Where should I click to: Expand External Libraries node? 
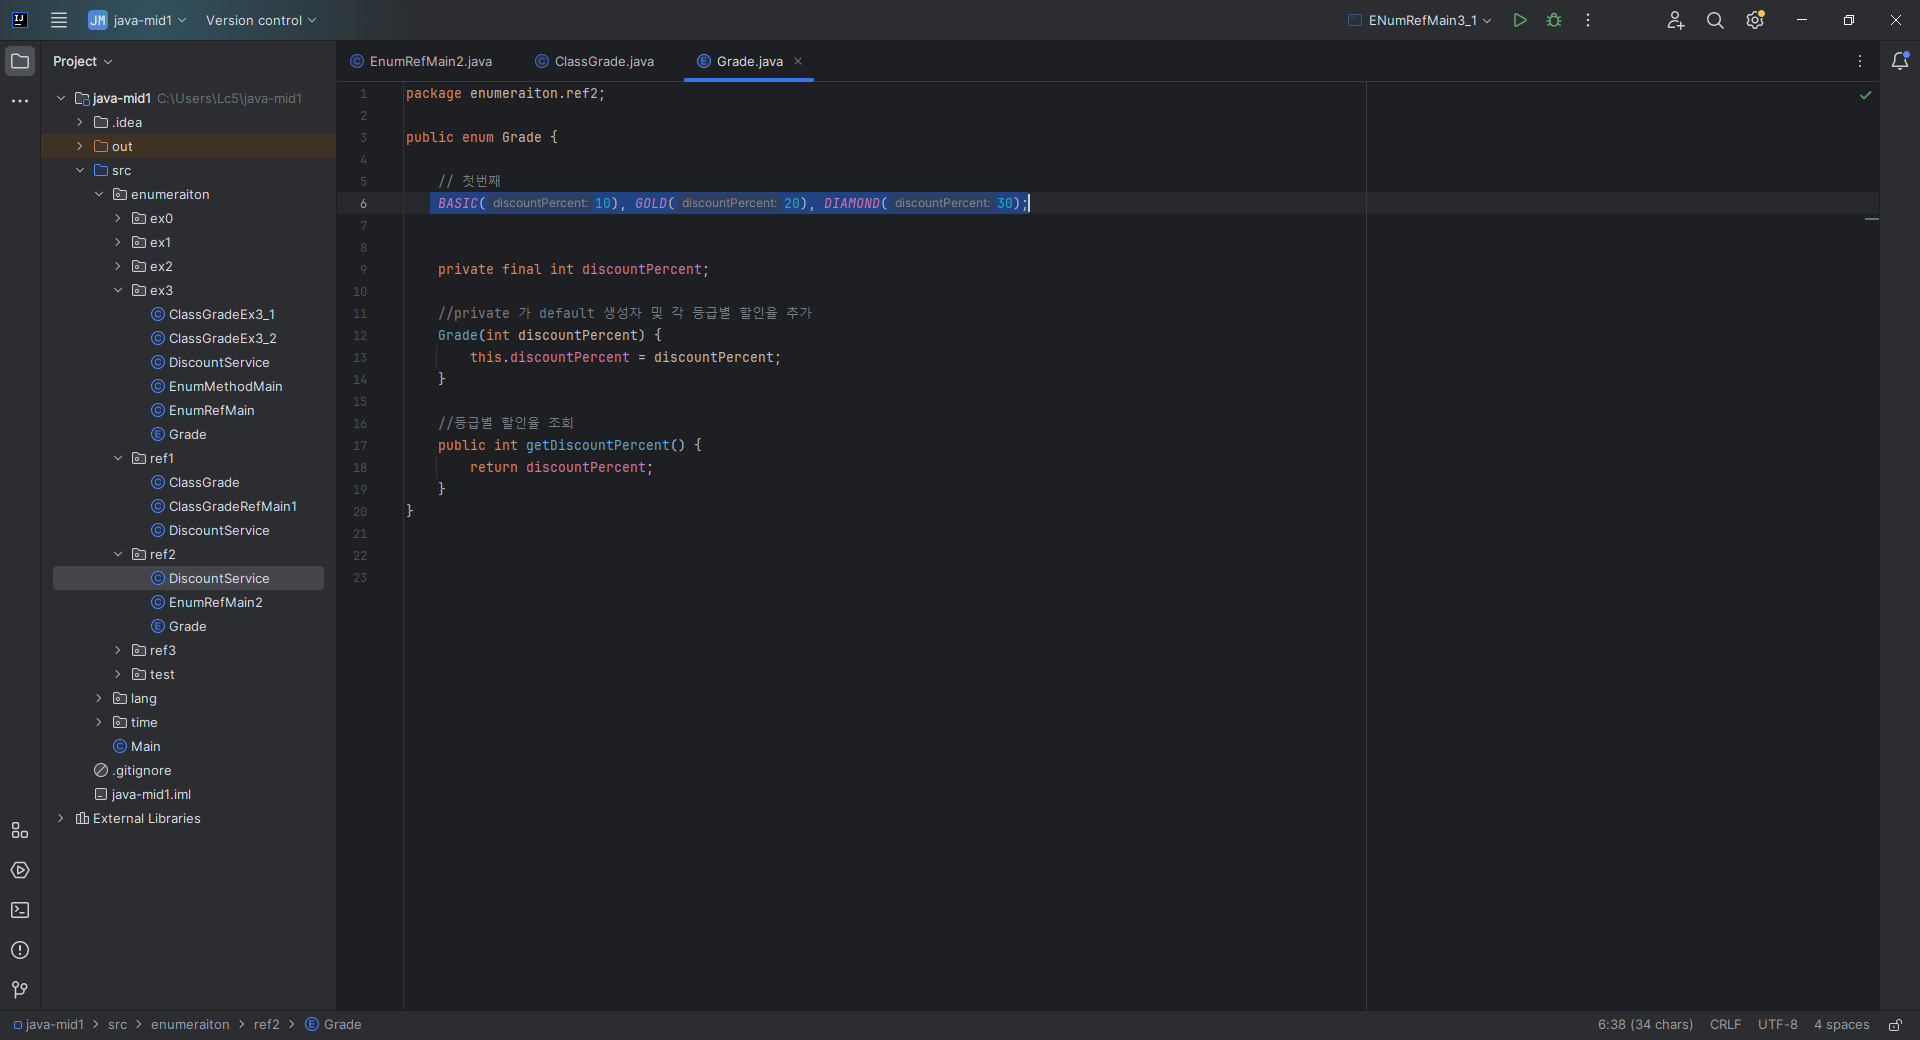61,818
